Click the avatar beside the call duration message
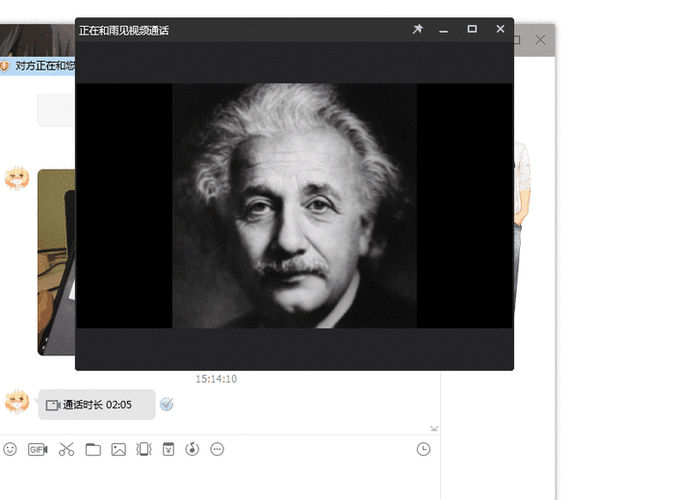Image resolution: width=674 pixels, height=500 pixels. (x=17, y=402)
